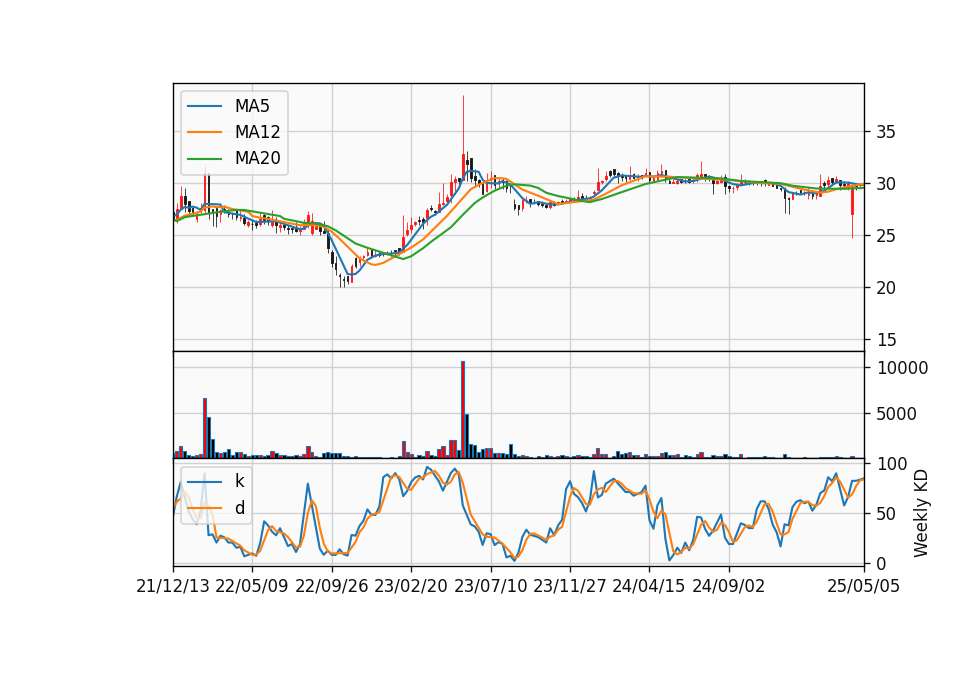Click the MA20 legend label
This screenshot has width=960, height=690.
257,158
